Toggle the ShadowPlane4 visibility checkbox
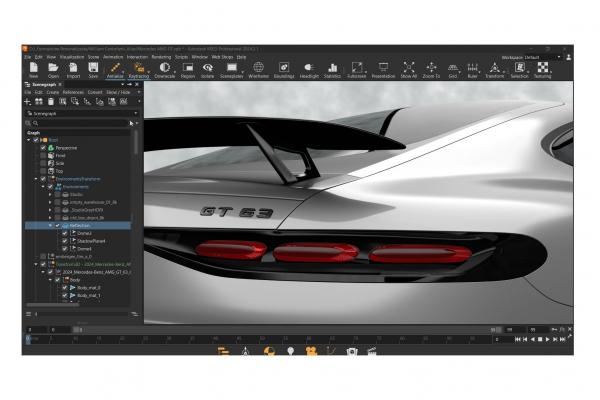Viewport: 600px width, 400px height. click(64, 241)
